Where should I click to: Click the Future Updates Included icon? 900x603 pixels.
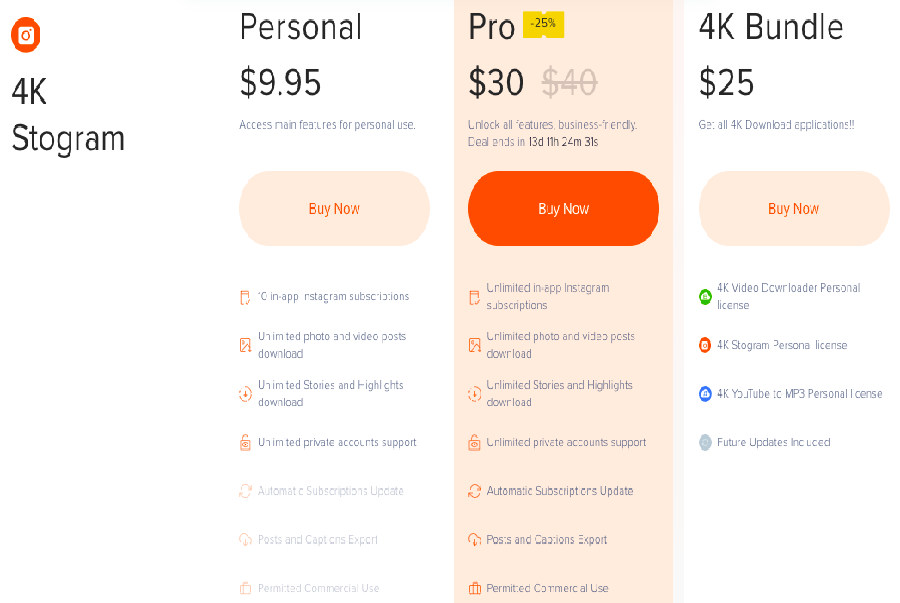click(x=705, y=442)
